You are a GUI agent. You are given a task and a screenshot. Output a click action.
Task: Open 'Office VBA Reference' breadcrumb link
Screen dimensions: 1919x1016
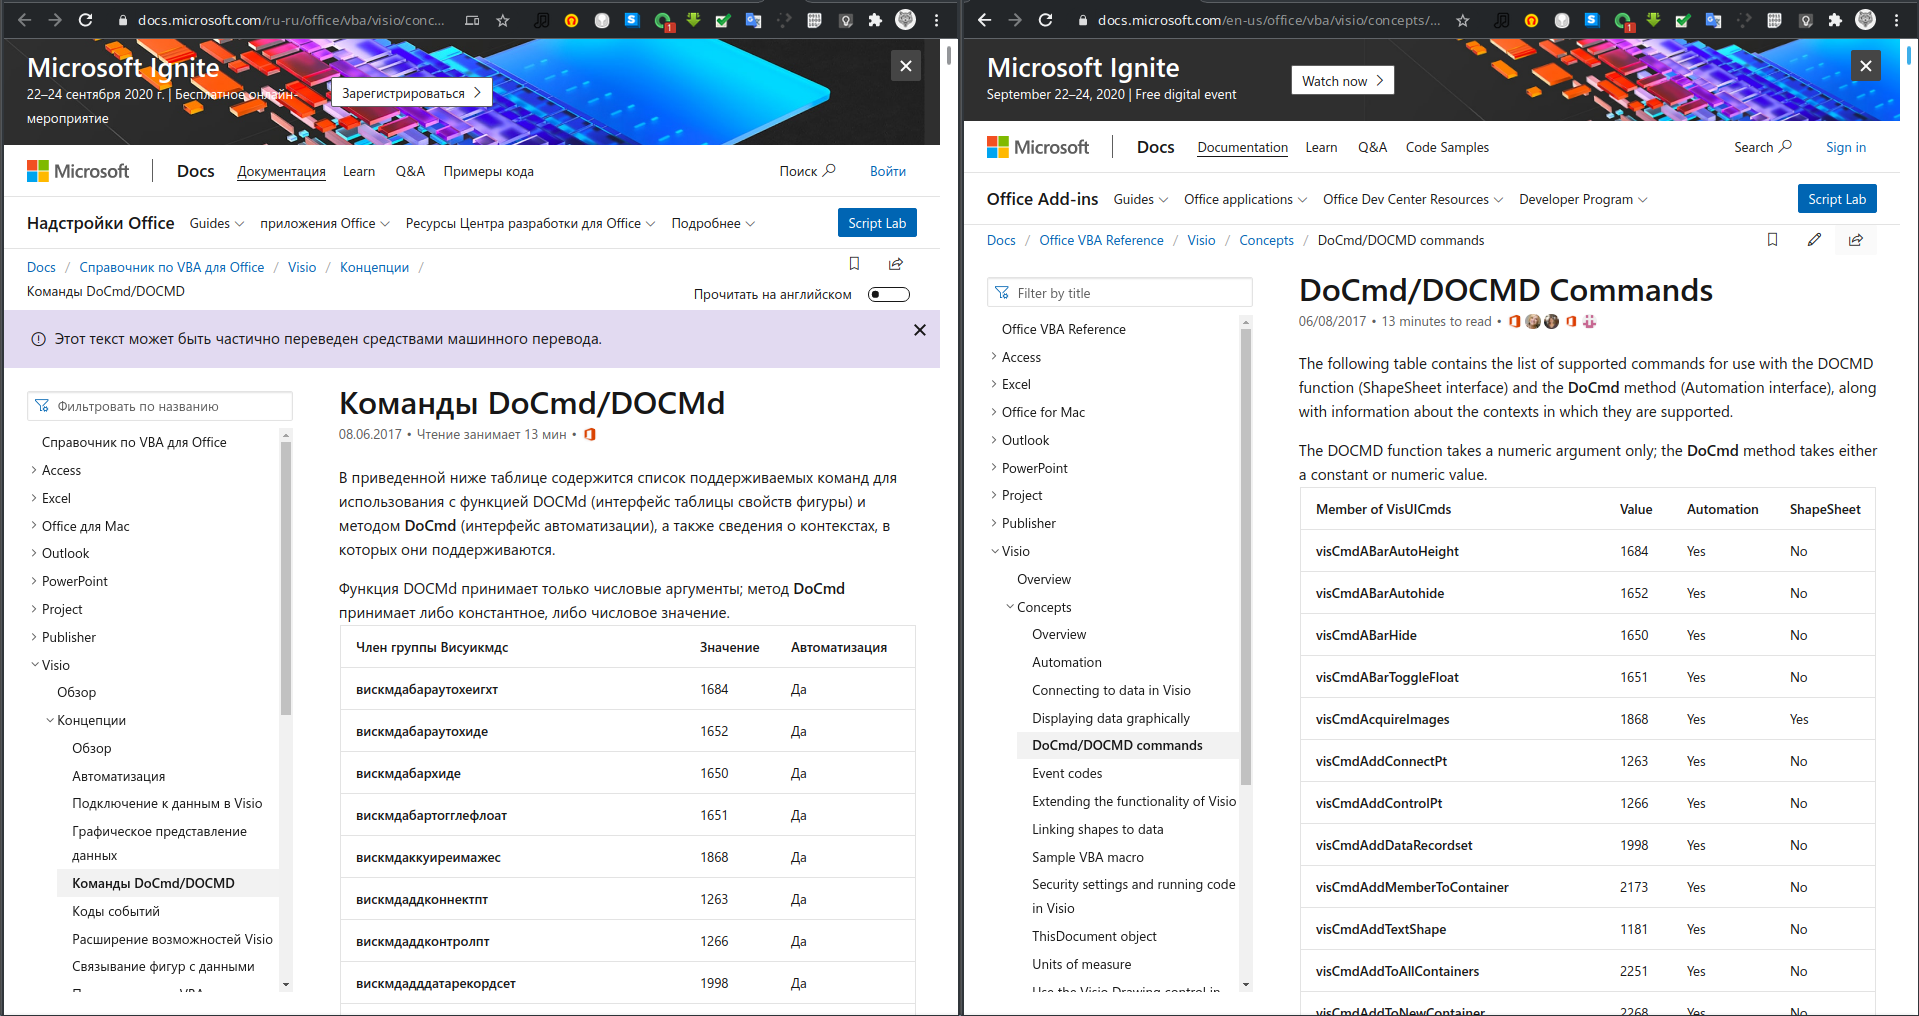tap(1101, 240)
